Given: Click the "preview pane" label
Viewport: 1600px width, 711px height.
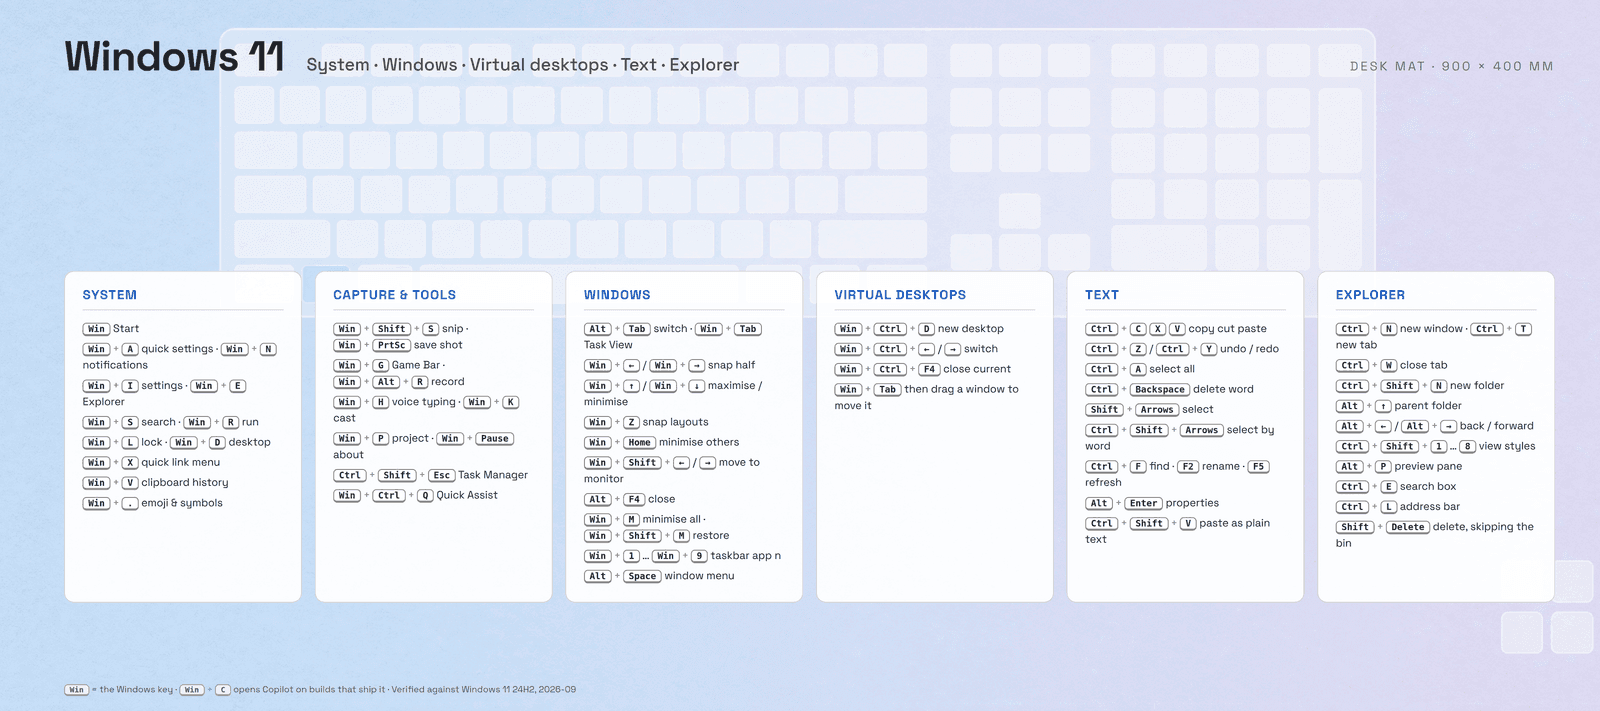Looking at the screenshot, I should [1427, 466].
